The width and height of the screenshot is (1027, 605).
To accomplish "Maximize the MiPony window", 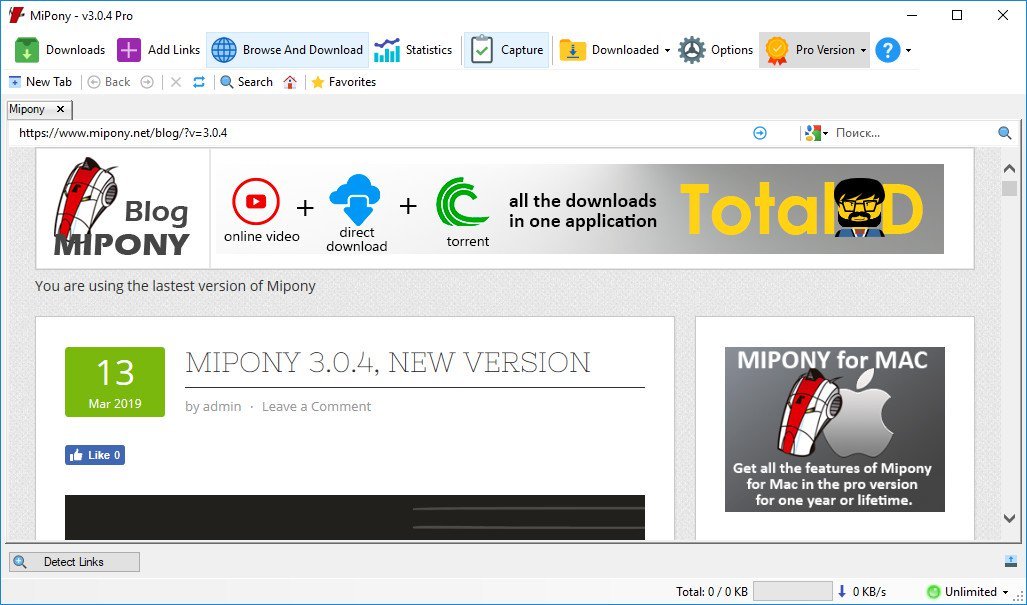I will click(x=957, y=15).
